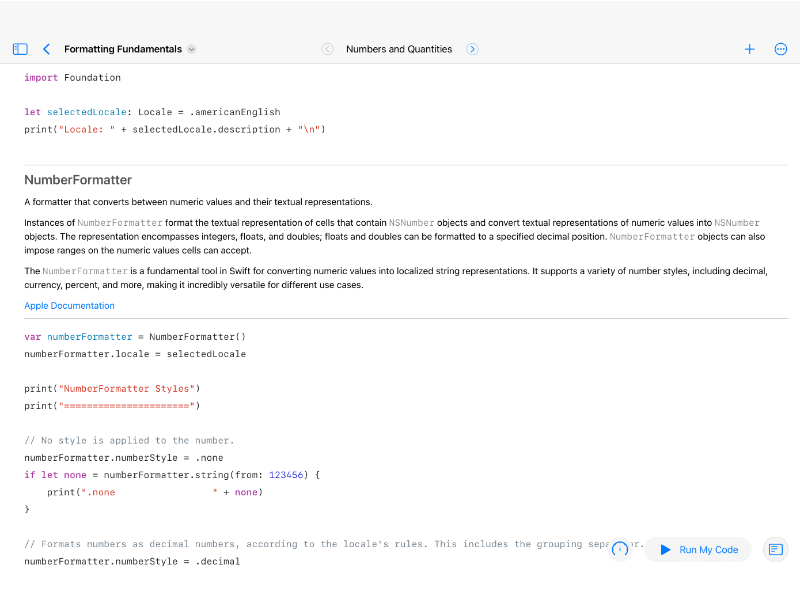800x600 pixels.
Task: Click the Formatting Fundamentals title
Action: pos(122,49)
